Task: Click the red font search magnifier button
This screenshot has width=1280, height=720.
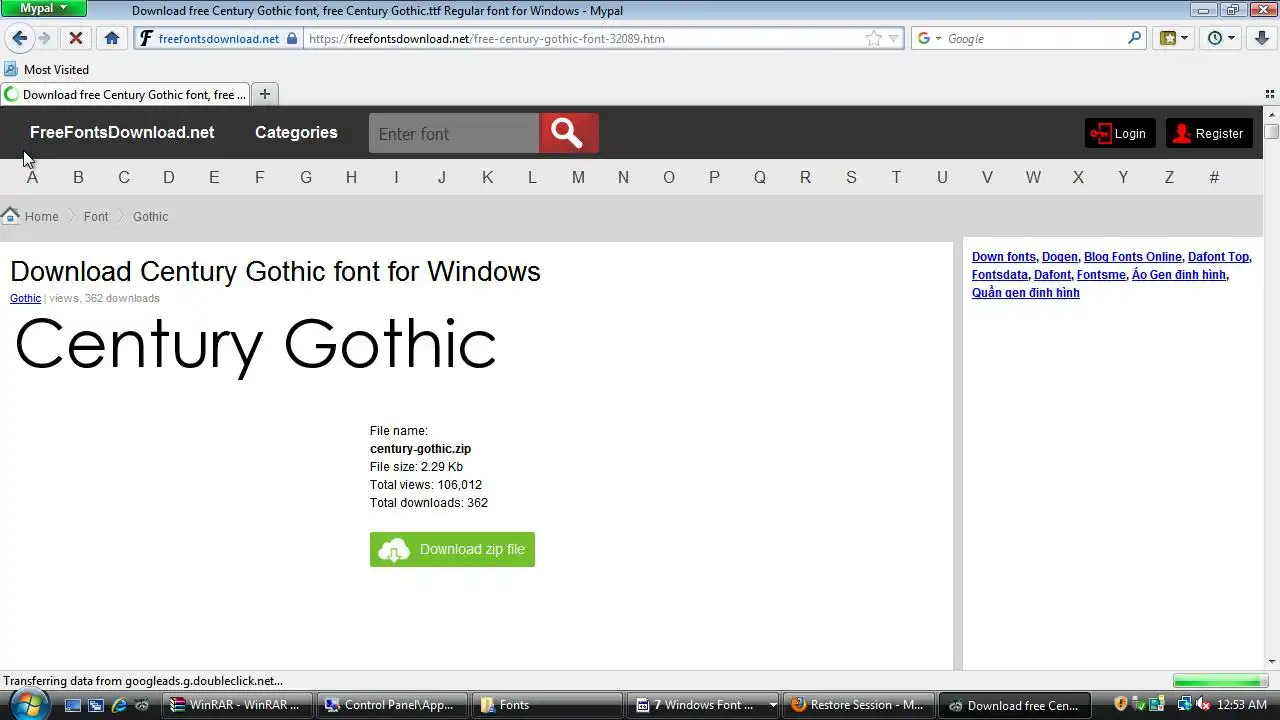Action: pos(569,133)
